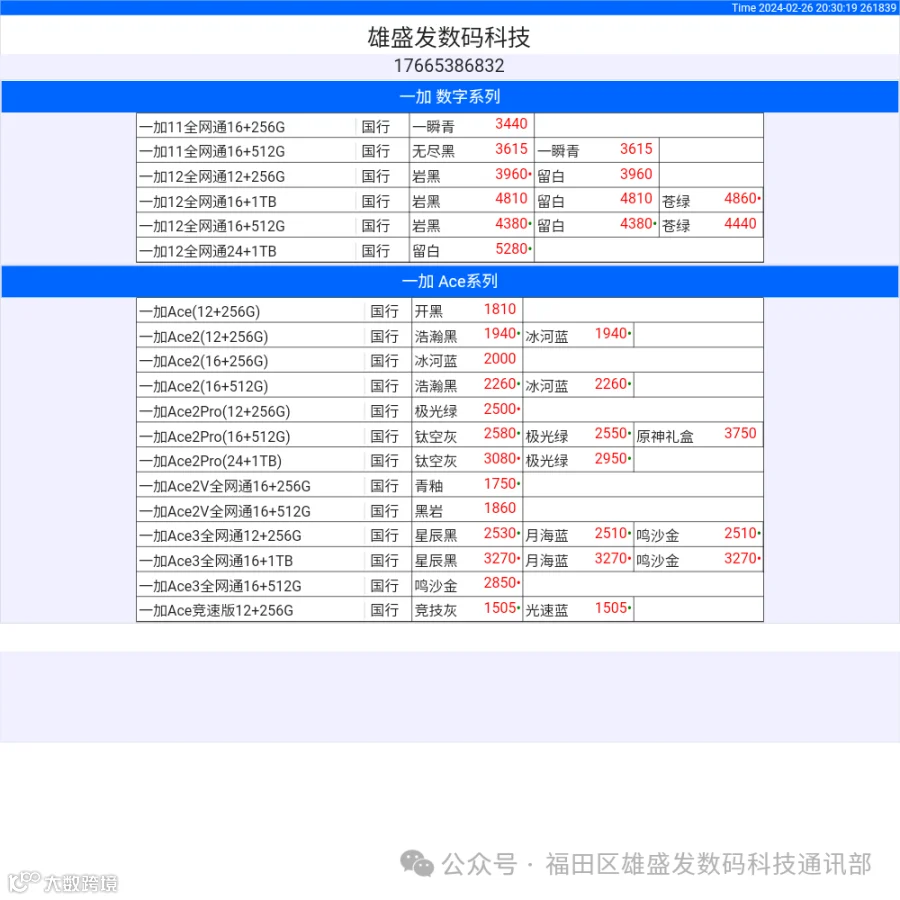Viewport: 900px width, 900px height.
Task: Select the row 一加12全网通12+256G
Action: click(x=450, y=176)
